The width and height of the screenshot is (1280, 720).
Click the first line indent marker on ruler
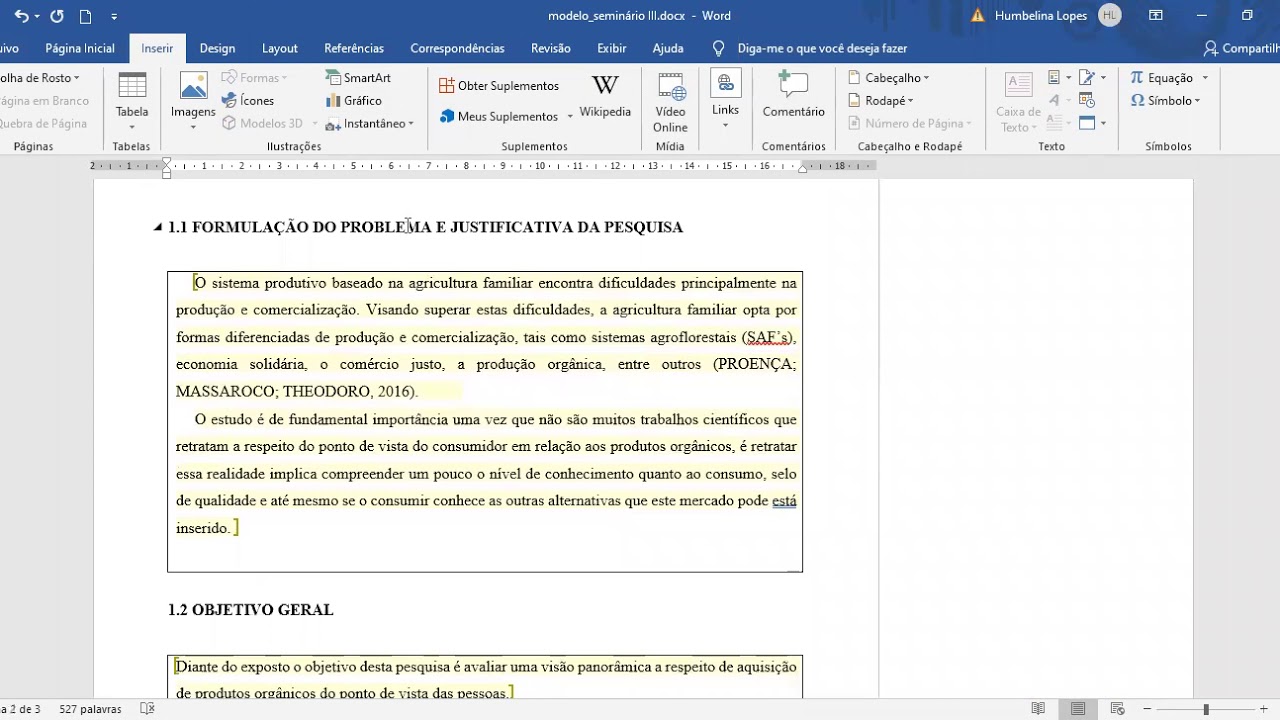(167, 161)
